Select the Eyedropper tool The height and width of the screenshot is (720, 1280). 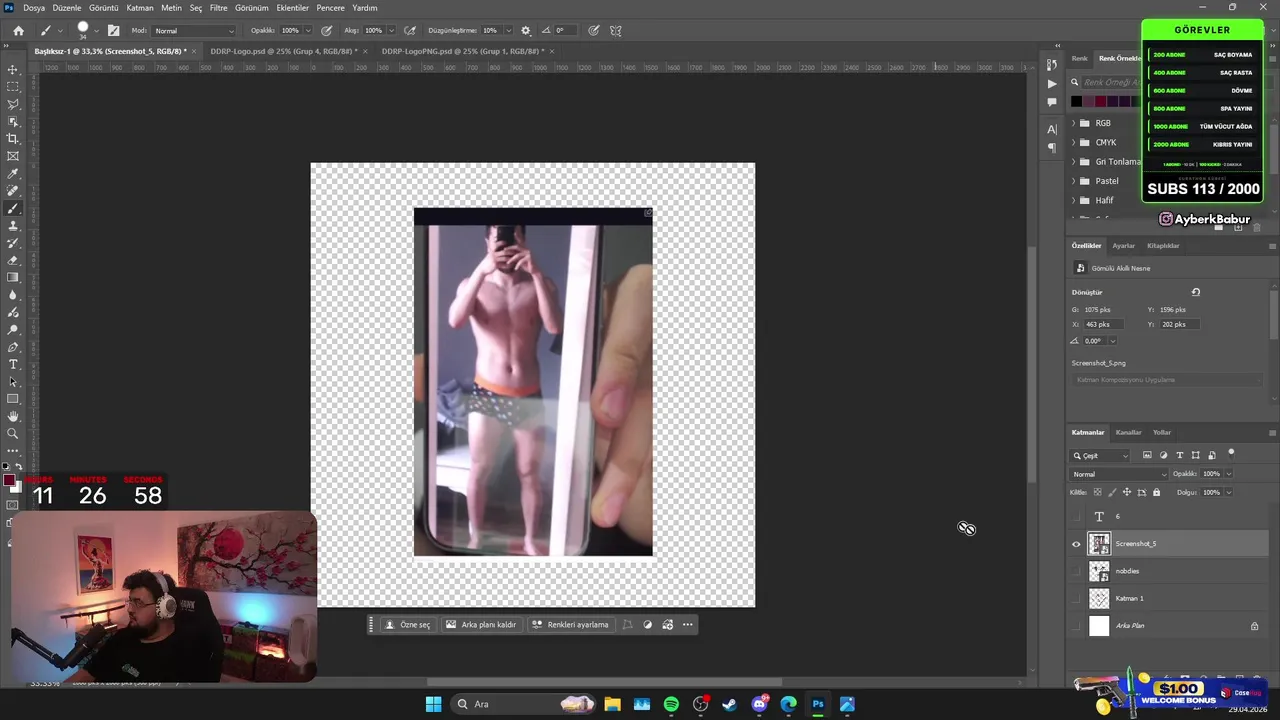tap(13, 174)
